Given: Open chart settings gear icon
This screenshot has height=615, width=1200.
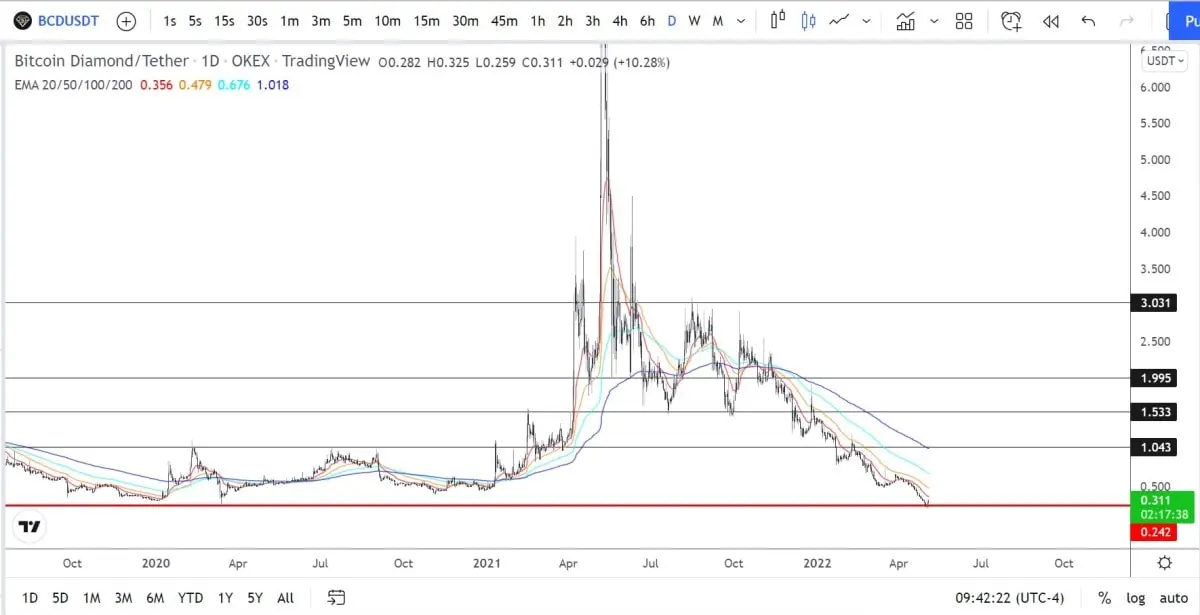Looking at the screenshot, I should [1164, 563].
